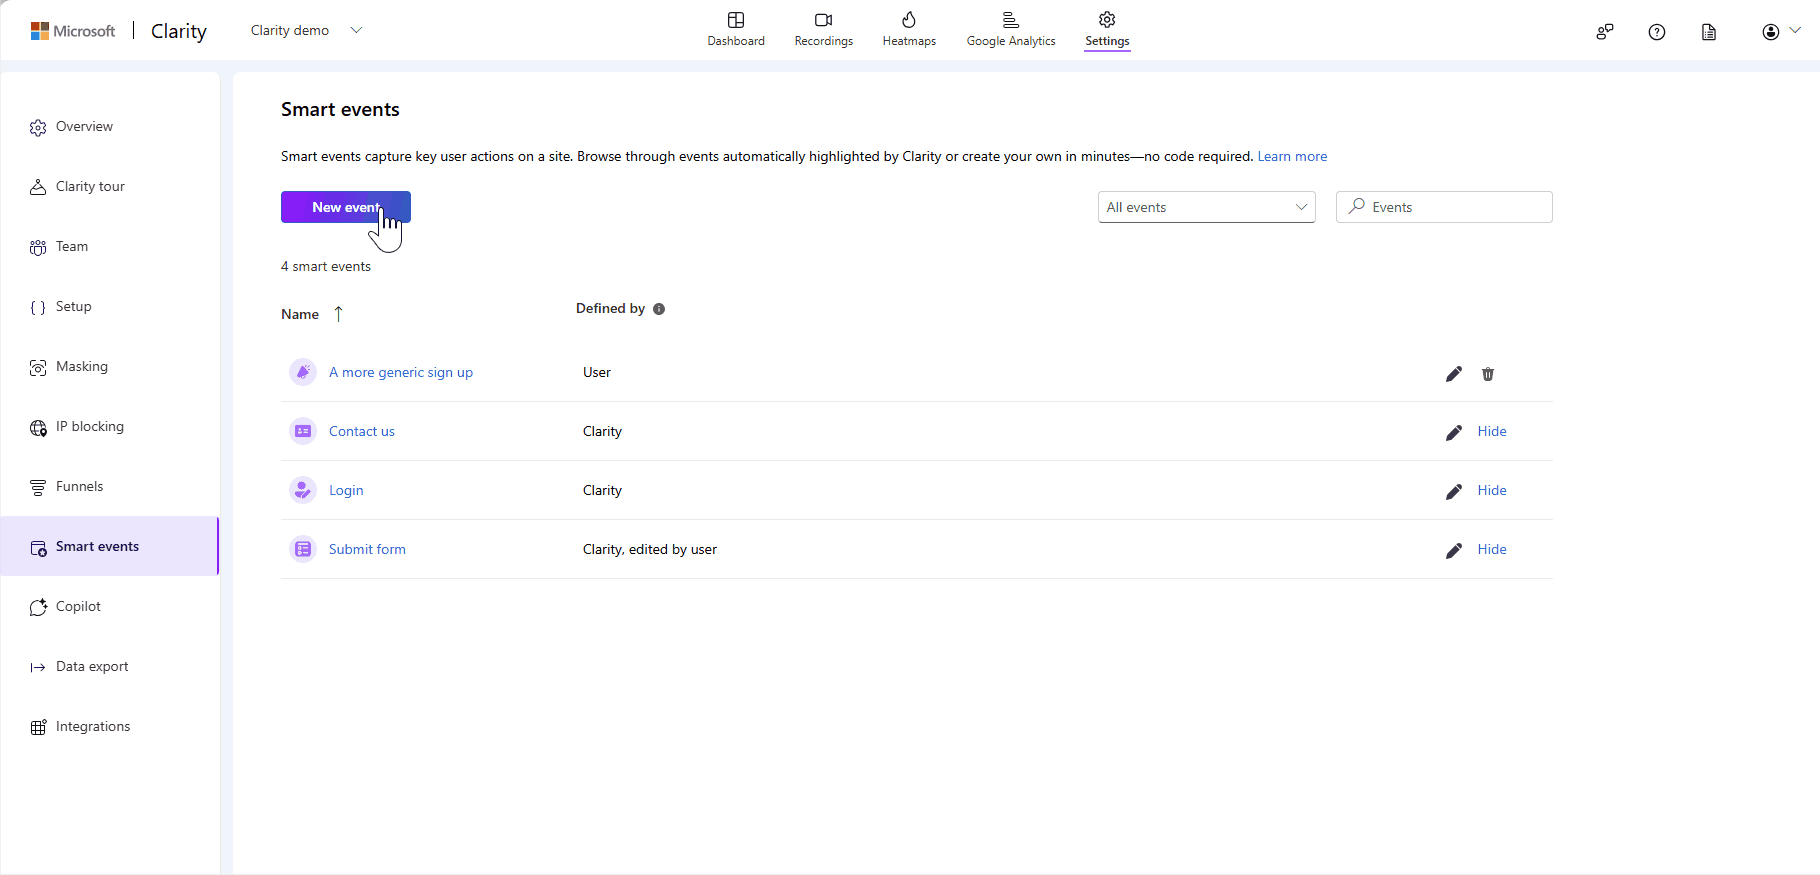Image resolution: width=1820 pixels, height=875 pixels.
Task: Click the Defined by info icon
Action: (x=659, y=309)
